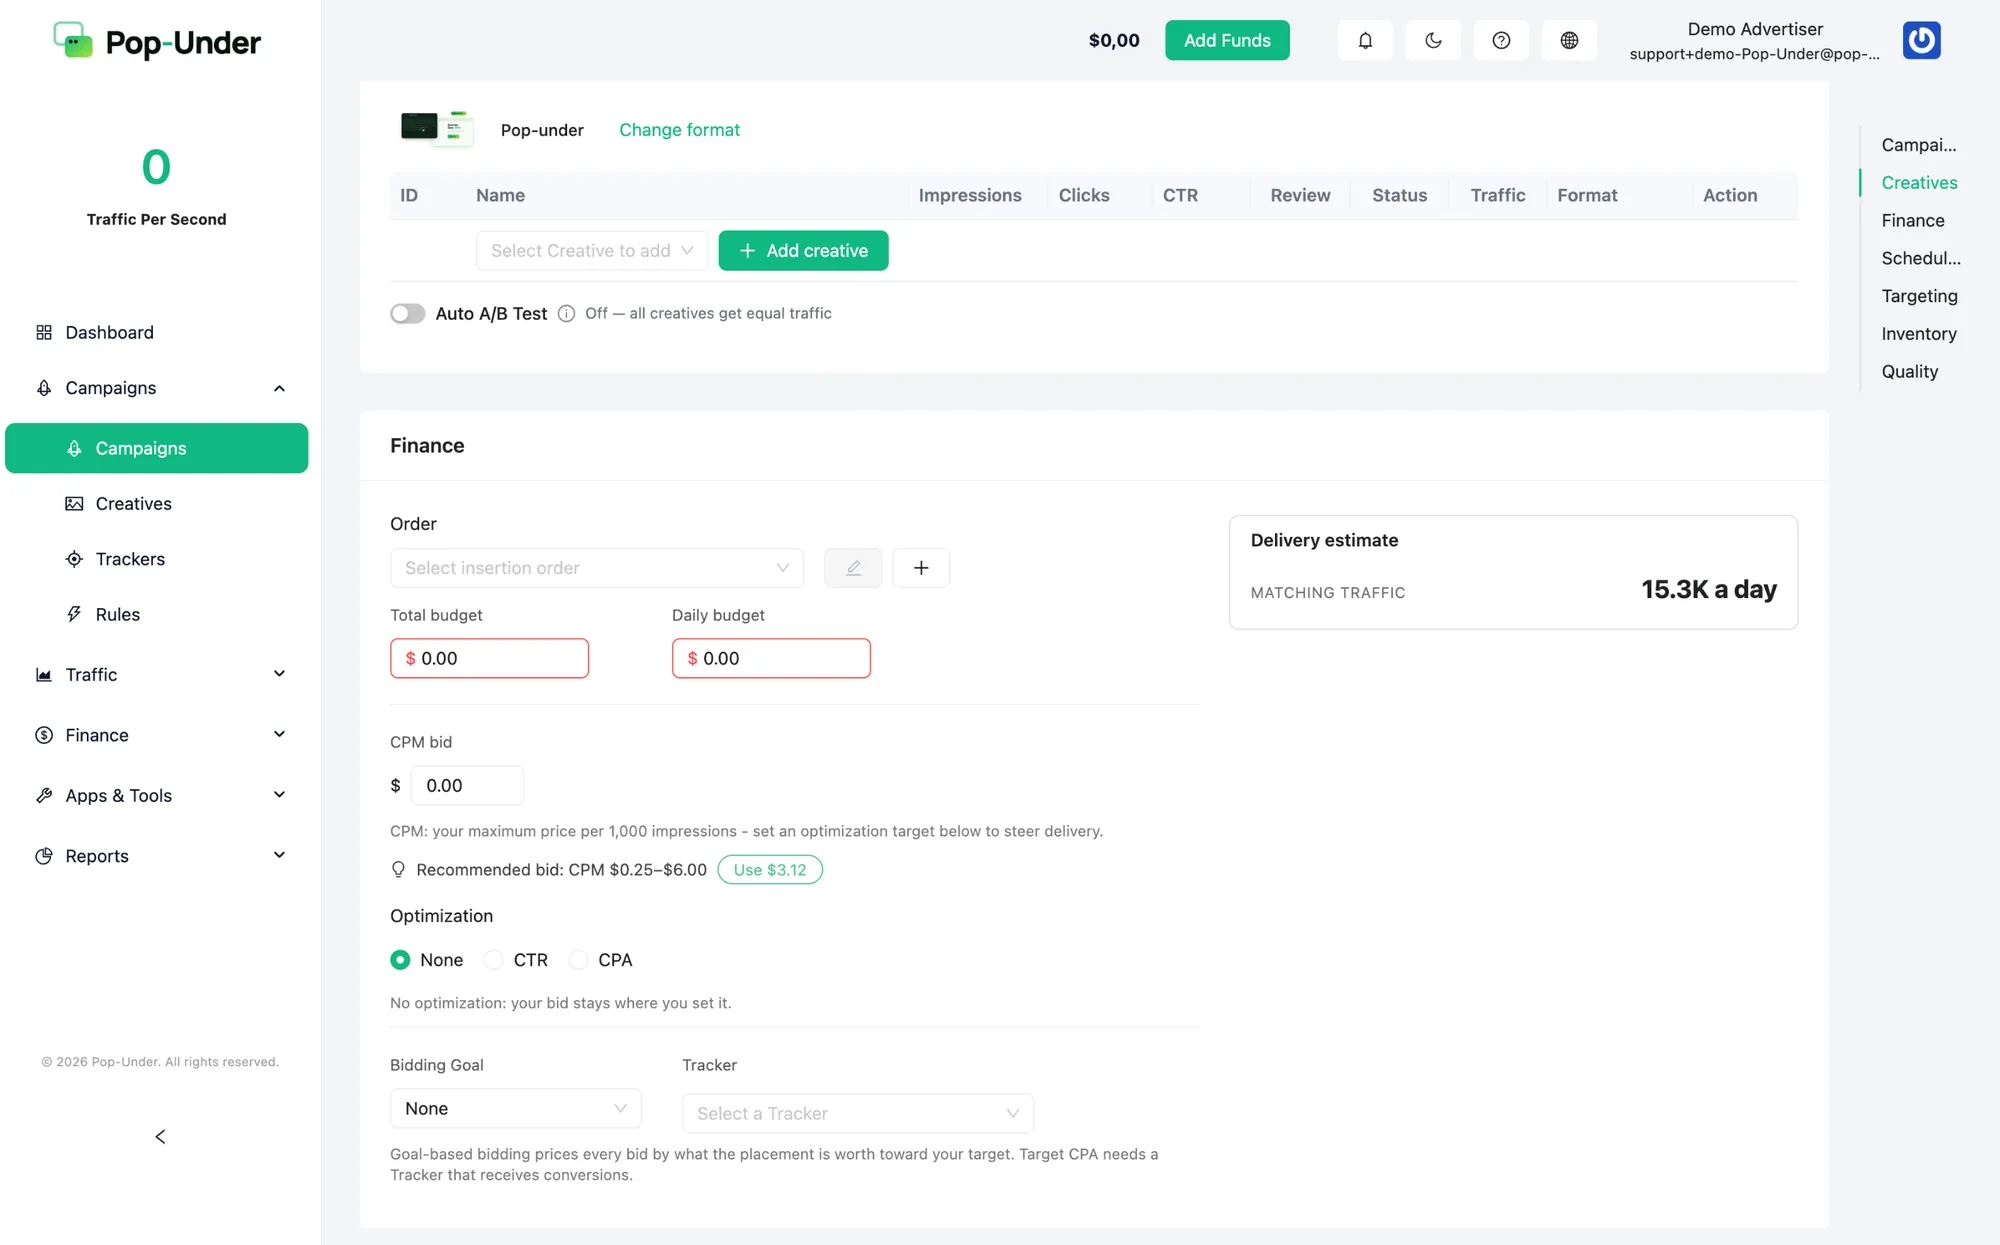Click the edit insertion order pencil icon
The height and width of the screenshot is (1245, 2000).
tap(853, 568)
